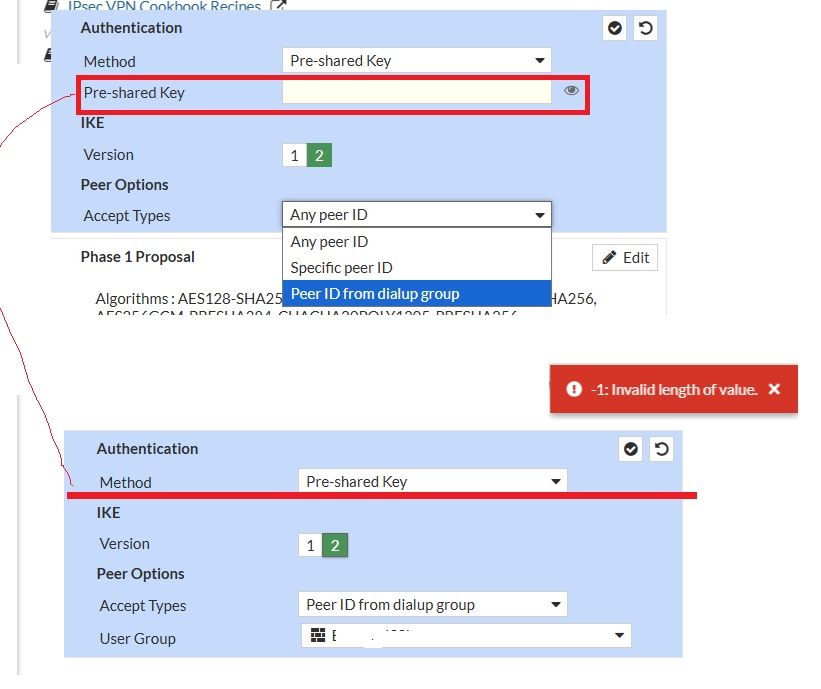
Task: Click into the Pre-shared Key input field
Action: [416, 92]
